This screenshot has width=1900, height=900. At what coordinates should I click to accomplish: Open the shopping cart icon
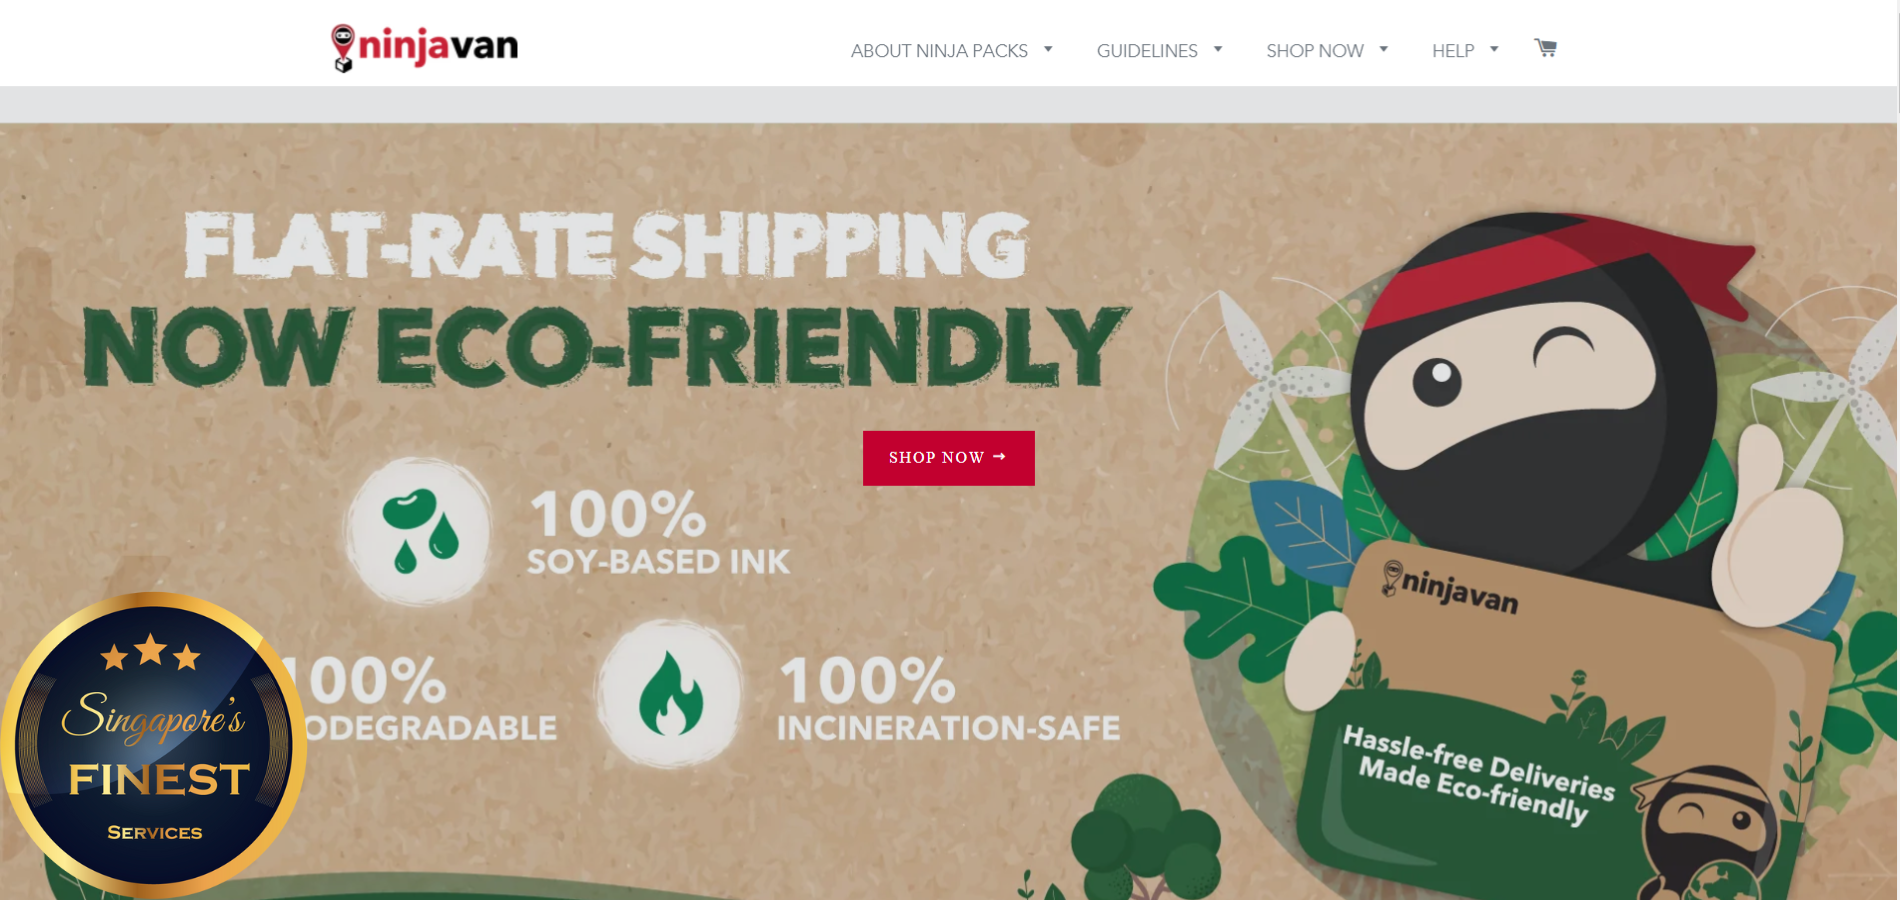pos(1545,48)
